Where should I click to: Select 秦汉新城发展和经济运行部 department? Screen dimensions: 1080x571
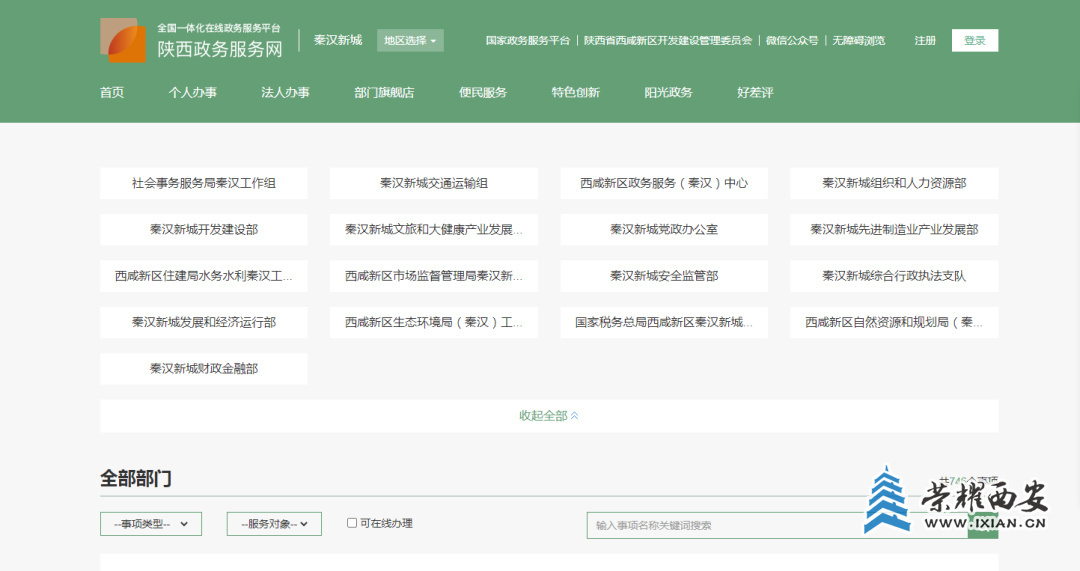204,322
